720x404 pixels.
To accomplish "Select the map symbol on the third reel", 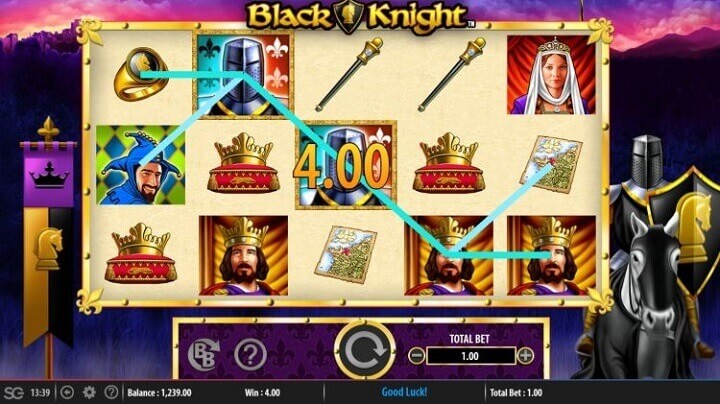I will pyautogui.click(x=346, y=254).
